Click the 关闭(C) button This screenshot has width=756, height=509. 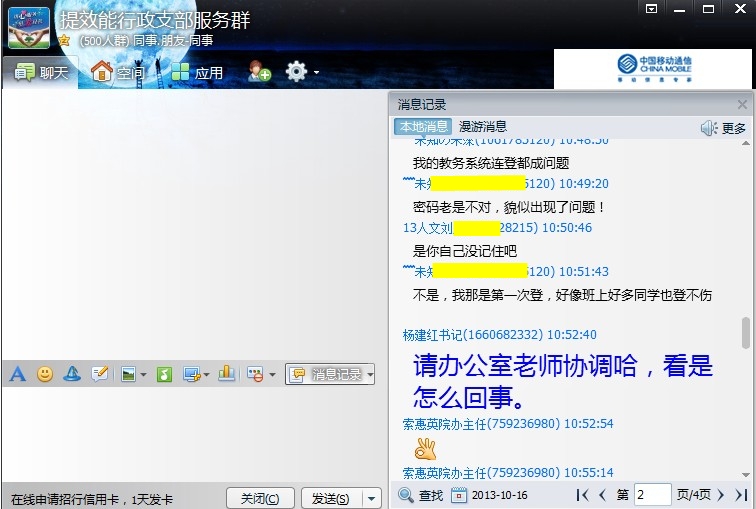pyautogui.click(x=260, y=498)
